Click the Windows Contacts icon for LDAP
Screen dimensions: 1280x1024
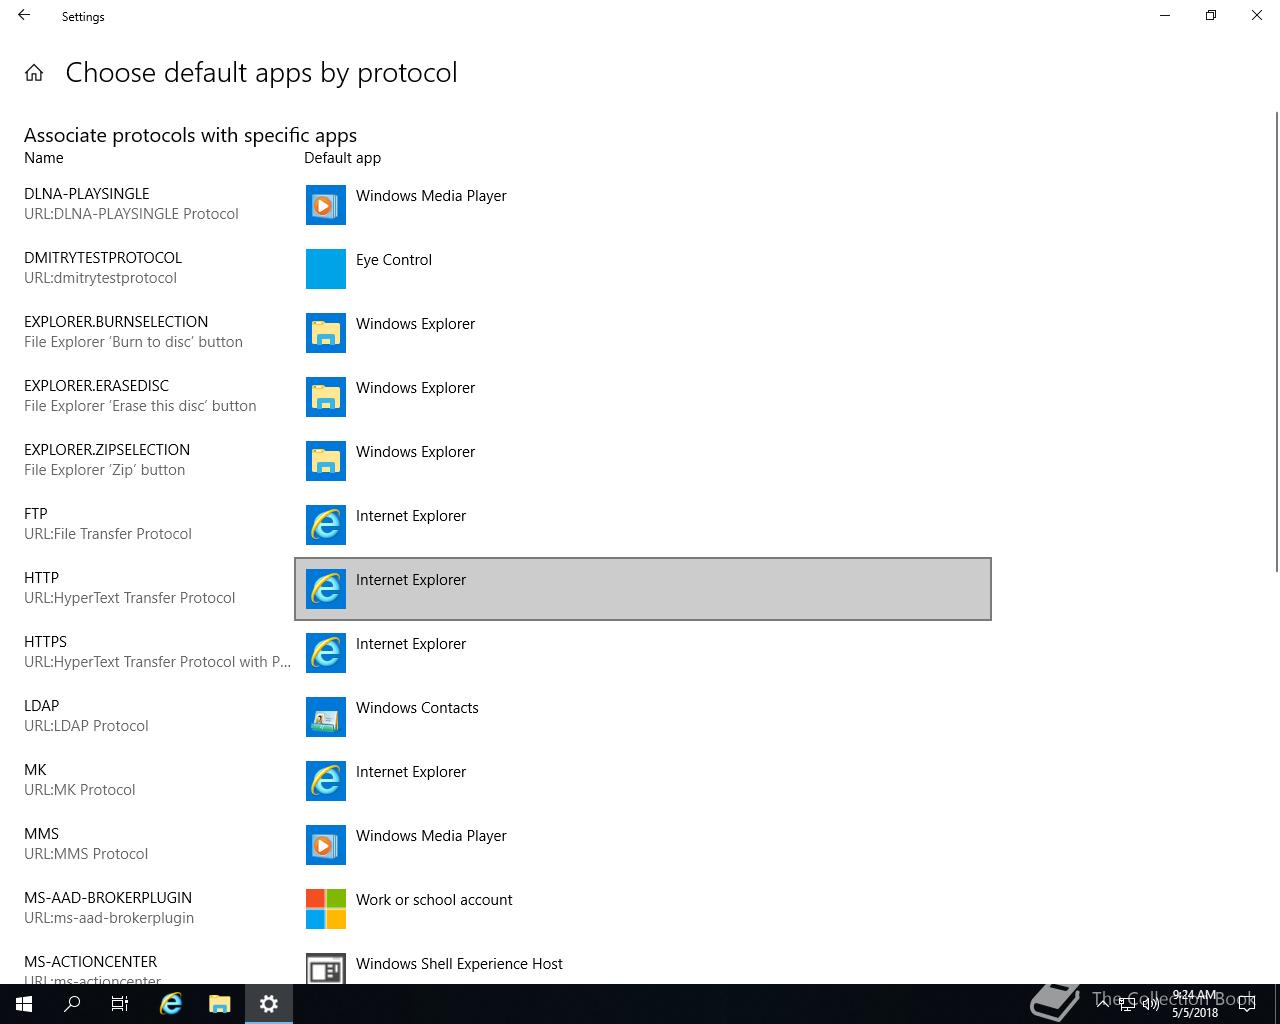[x=326, y=717]
